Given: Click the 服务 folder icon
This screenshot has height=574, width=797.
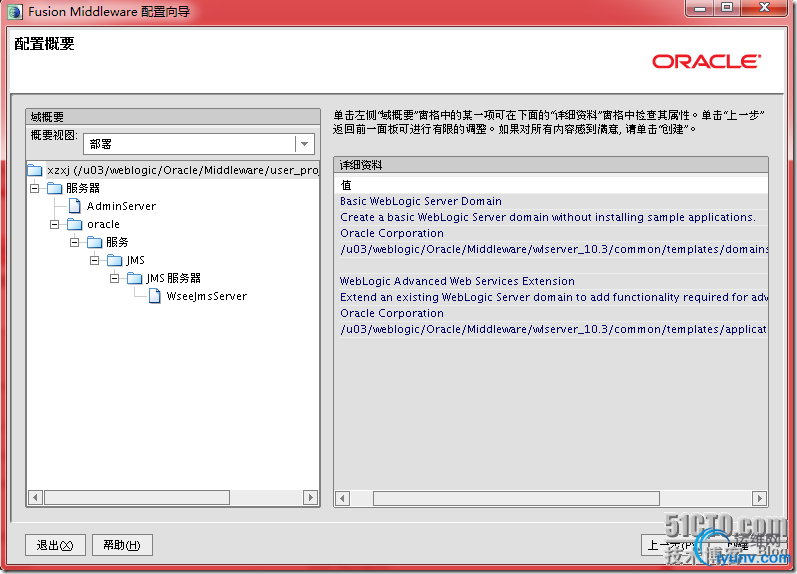Looking at the screenshot, I should point(95,242).
